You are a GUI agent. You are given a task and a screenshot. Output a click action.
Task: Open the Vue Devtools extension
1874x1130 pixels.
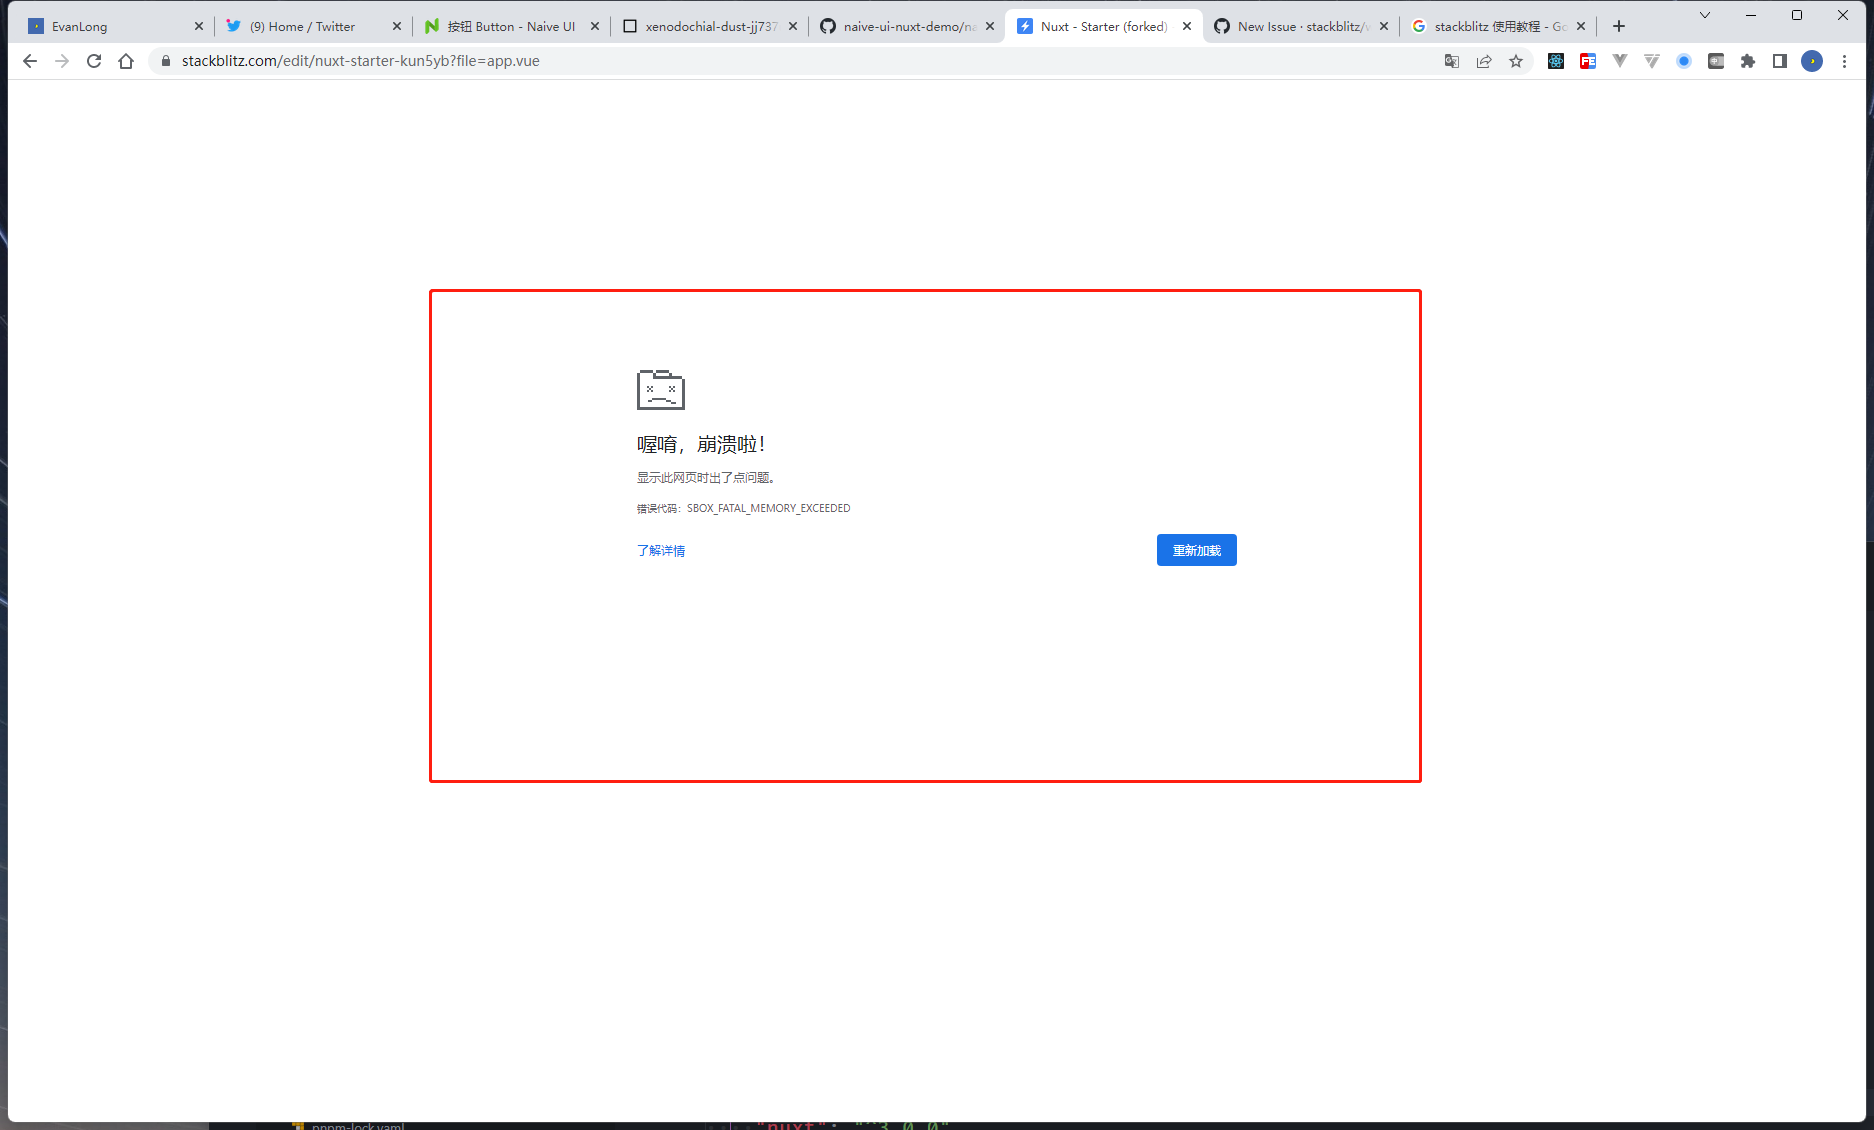point(1620,61)
